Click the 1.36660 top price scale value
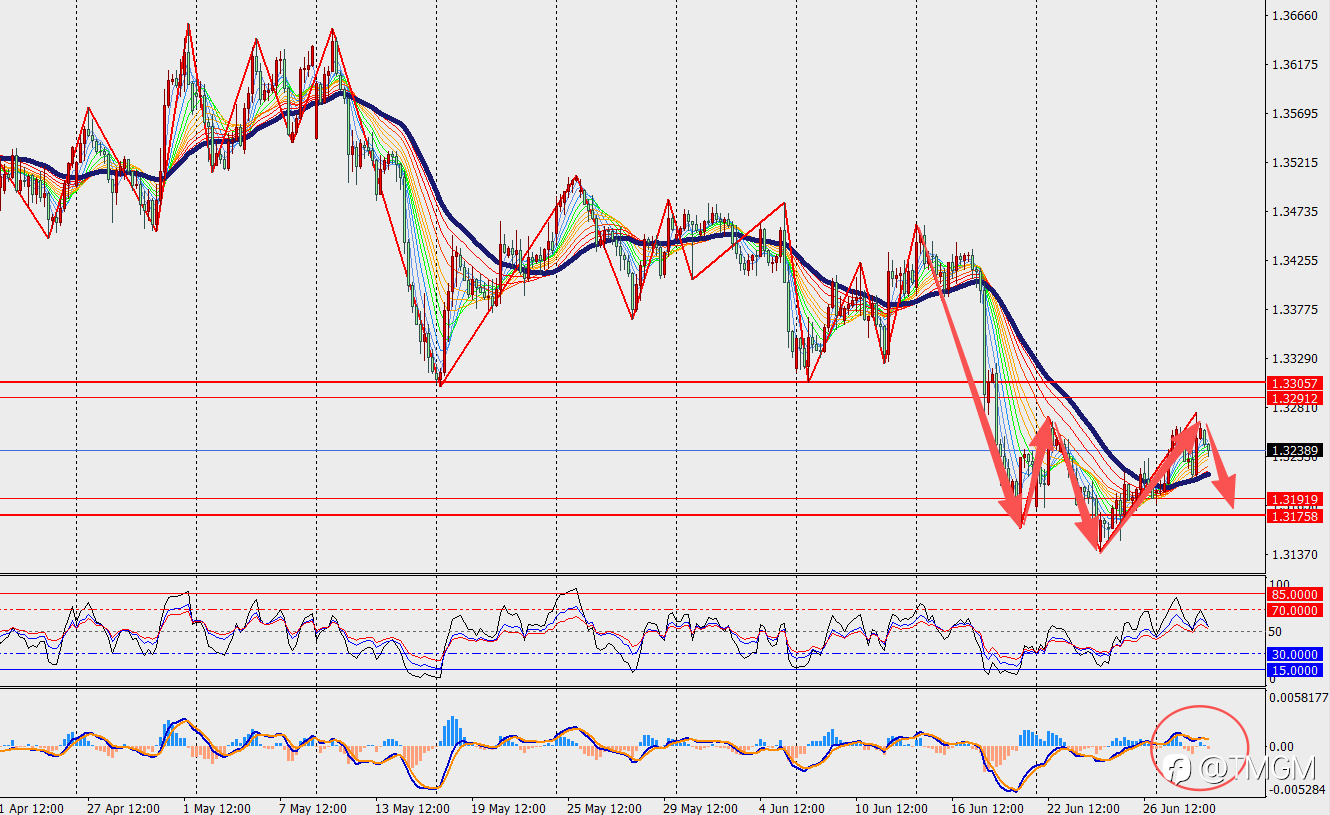 pos(1292,16)
